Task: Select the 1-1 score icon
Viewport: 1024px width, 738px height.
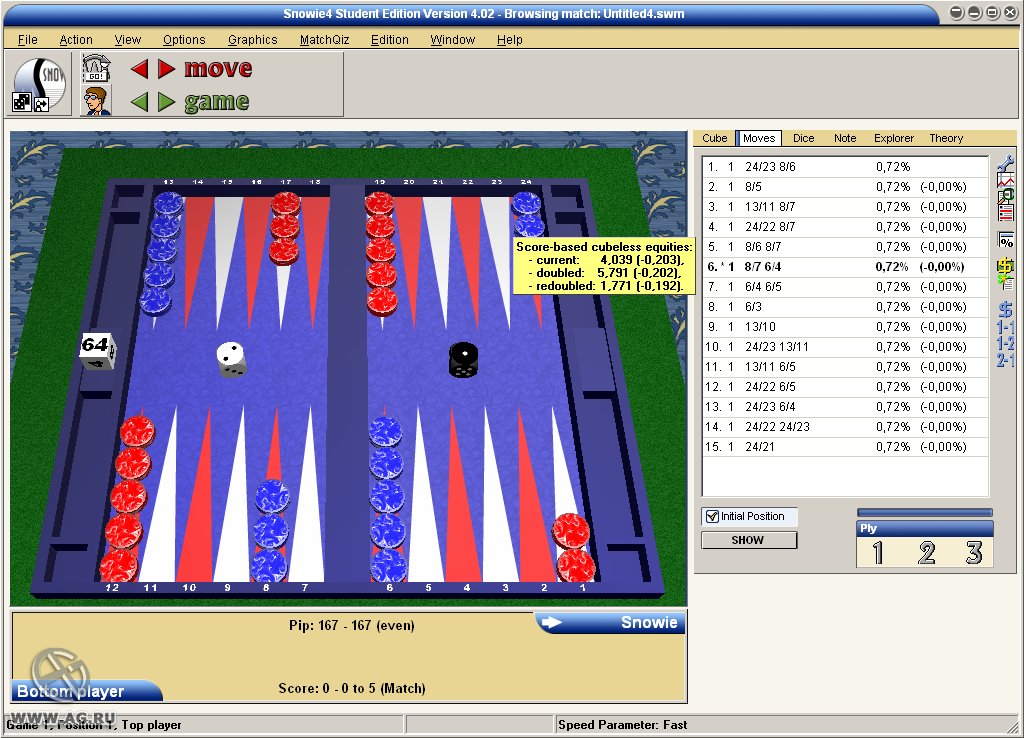Action: click(x=1006, y=327)
